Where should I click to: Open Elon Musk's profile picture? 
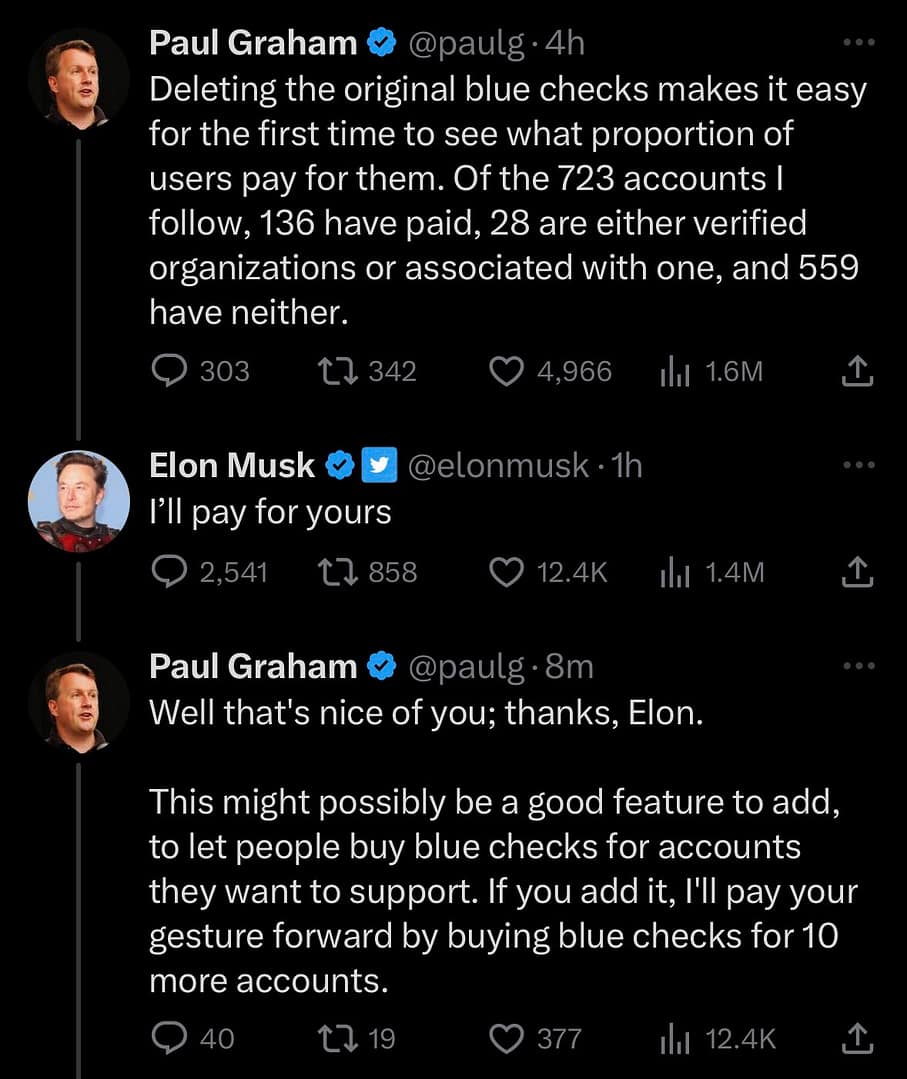78,500
